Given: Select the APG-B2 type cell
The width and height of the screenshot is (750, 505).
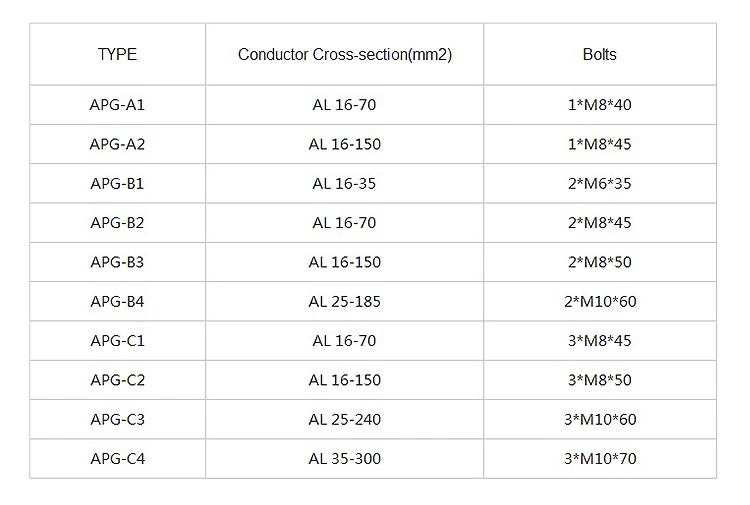Looking at the screenshot, I should (x=117, y=223).
